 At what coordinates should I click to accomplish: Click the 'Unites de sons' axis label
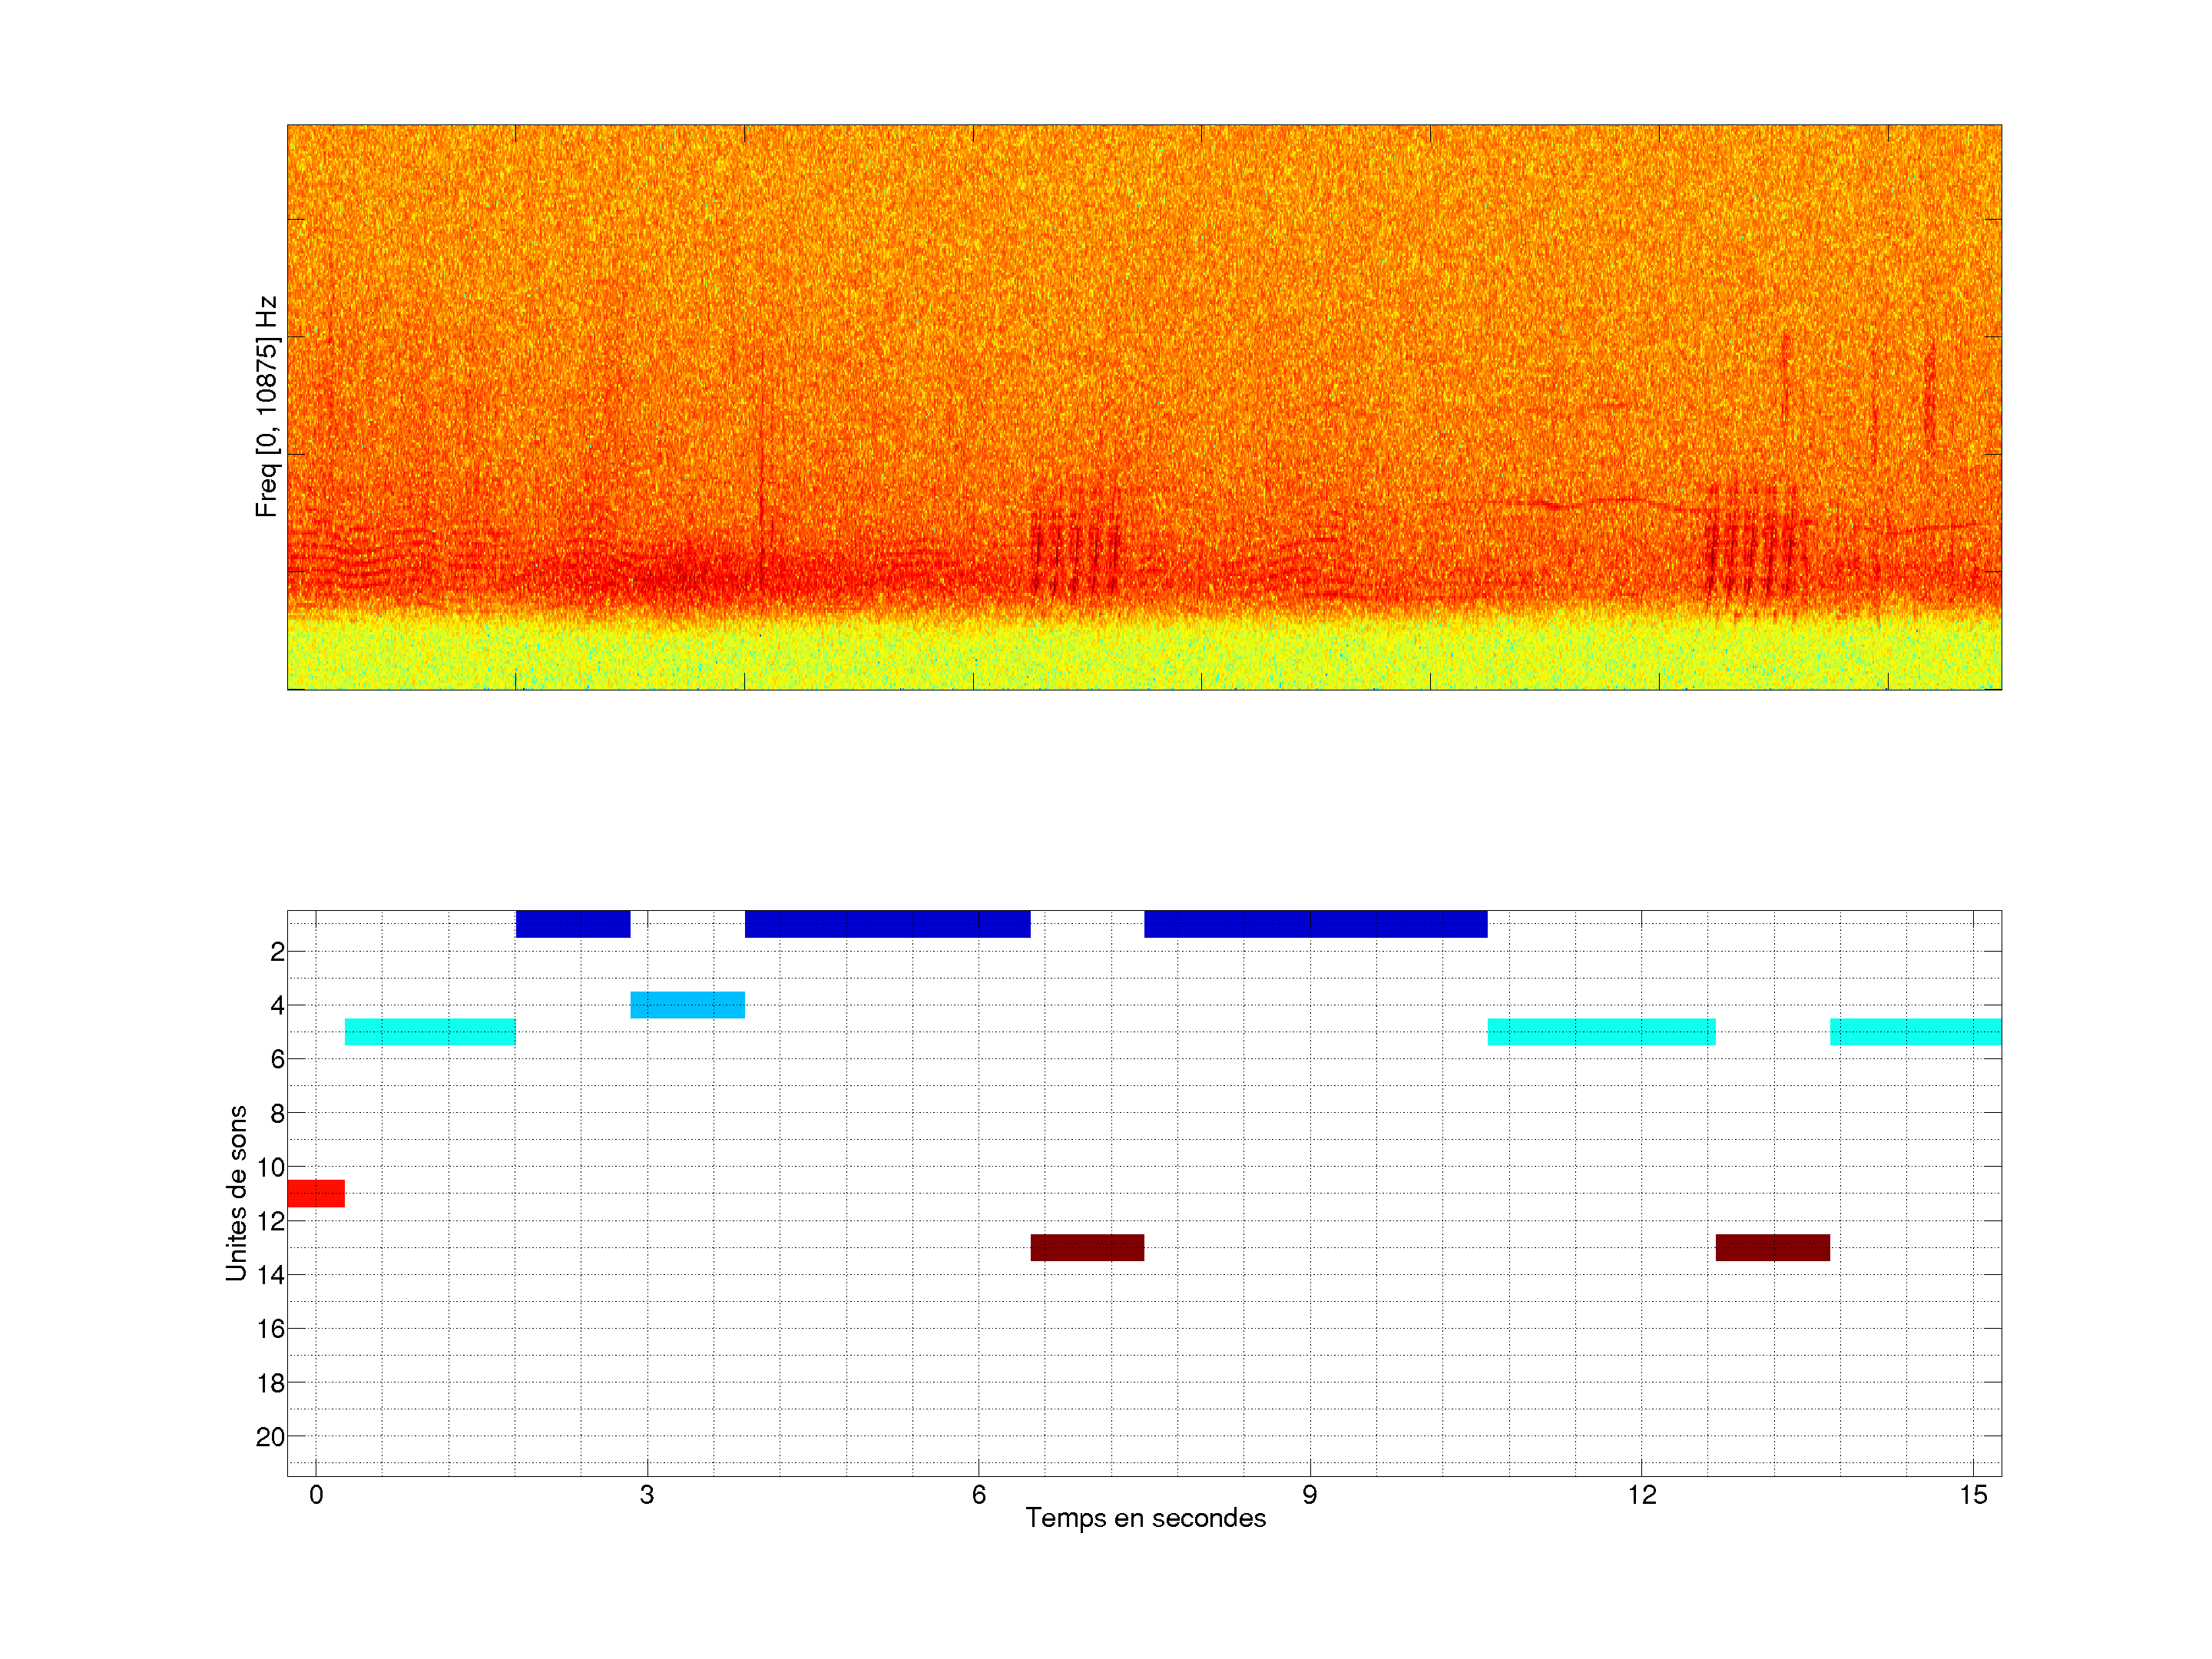pyautogui.click(x=236, y=1193)
